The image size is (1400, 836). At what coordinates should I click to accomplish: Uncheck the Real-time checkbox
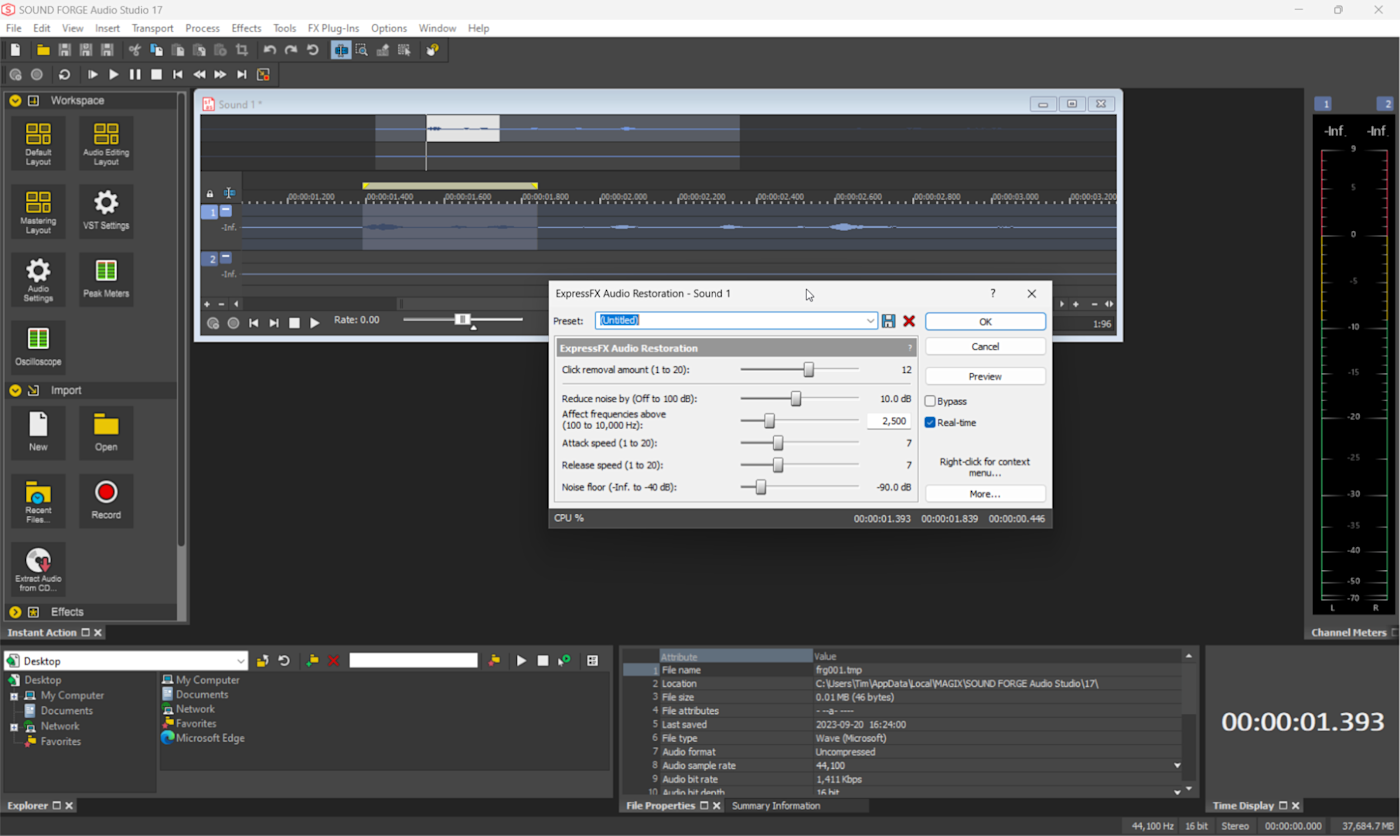[930, 423]
